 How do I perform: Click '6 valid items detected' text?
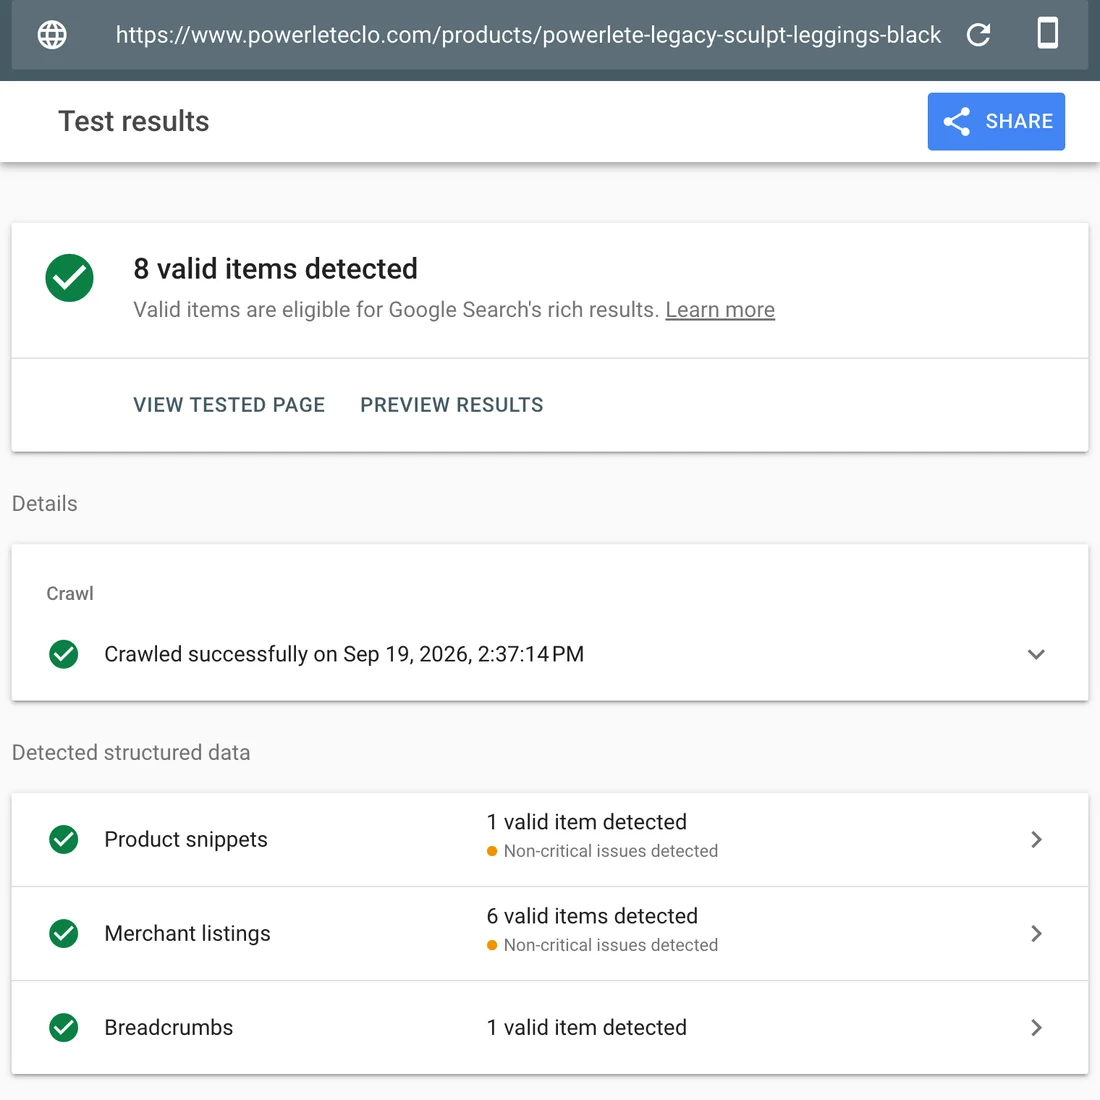click(592, 915)
